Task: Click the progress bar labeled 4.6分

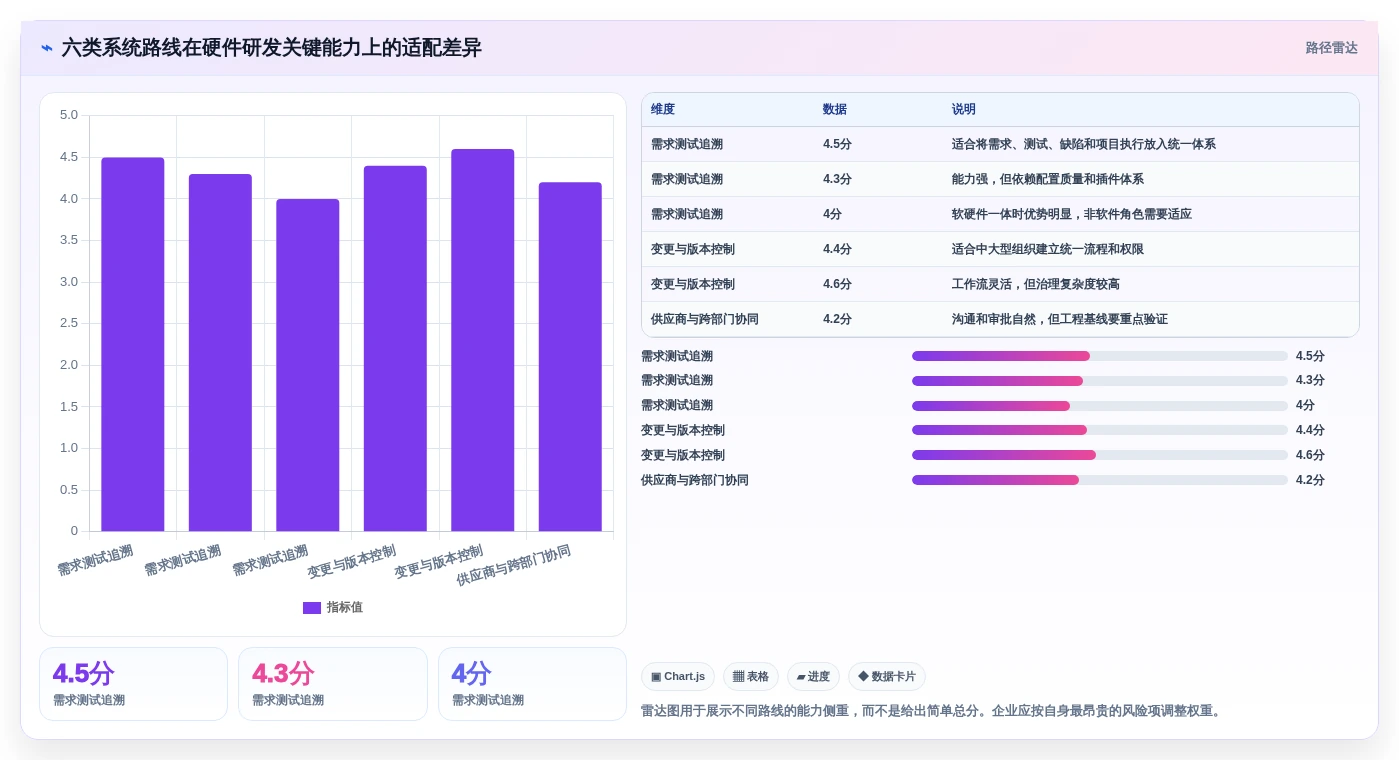Action: (x=1100, y=455)
